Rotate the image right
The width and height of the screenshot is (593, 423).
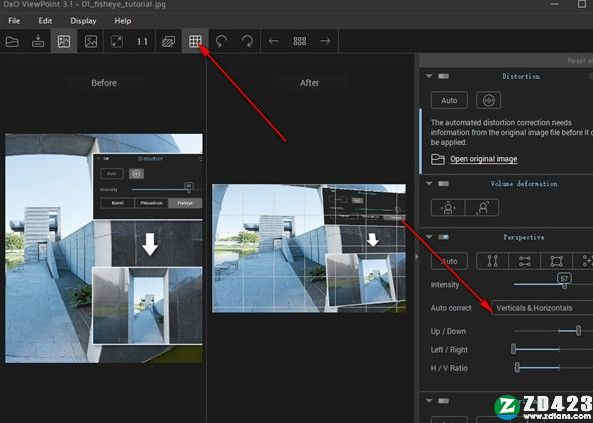[x=247, y=41]
